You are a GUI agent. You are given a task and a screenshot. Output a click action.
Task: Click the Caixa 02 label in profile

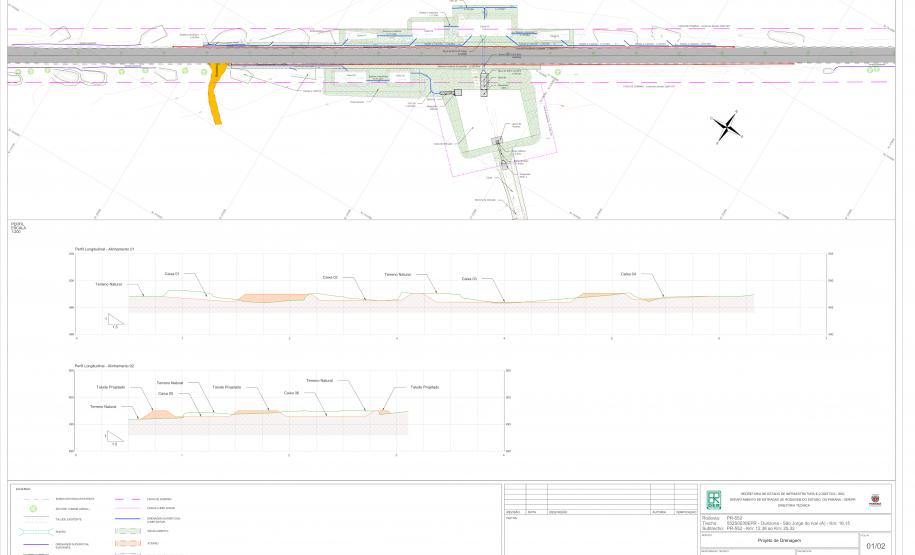(x=329, y=277)
